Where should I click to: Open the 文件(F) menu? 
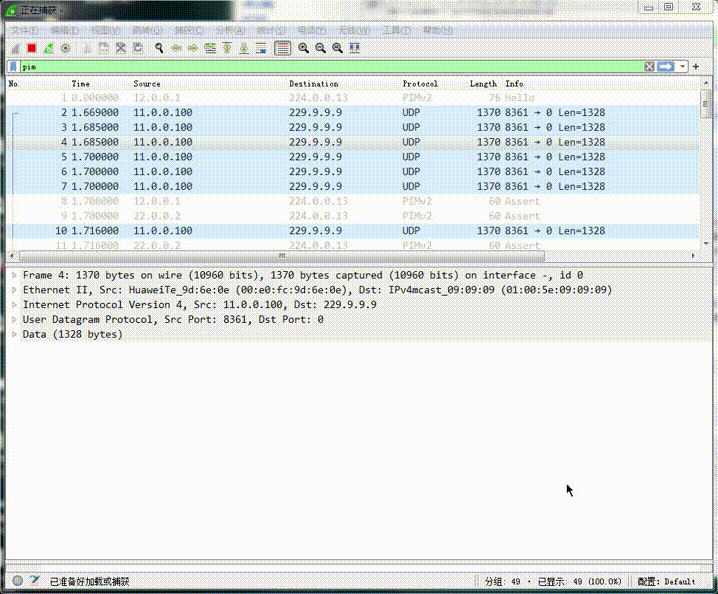point(24,30)
